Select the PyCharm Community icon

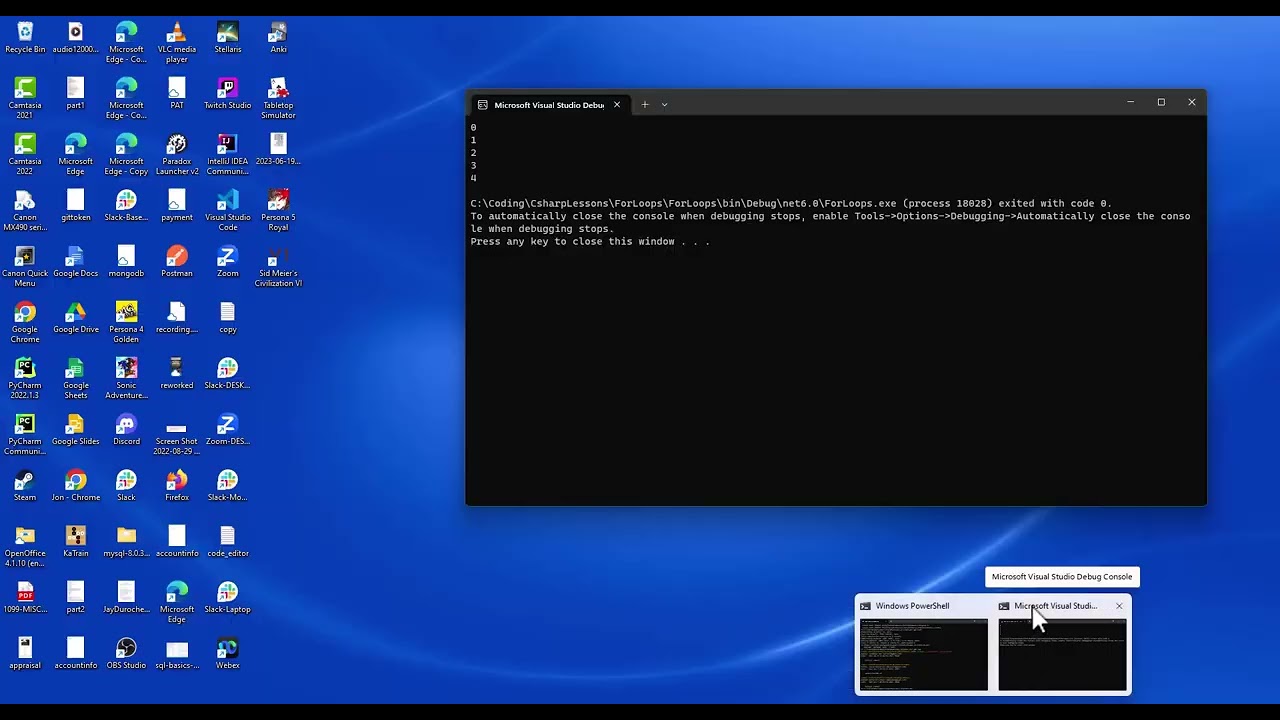[x=25, y=435]
